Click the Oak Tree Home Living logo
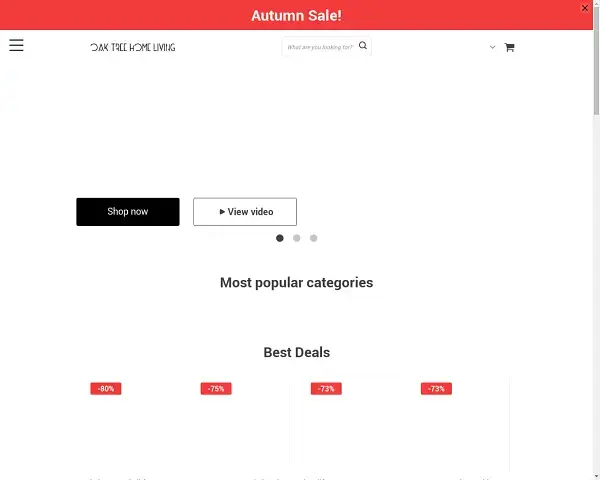Screen dimensions: 600x480 [x=132, y=47]
